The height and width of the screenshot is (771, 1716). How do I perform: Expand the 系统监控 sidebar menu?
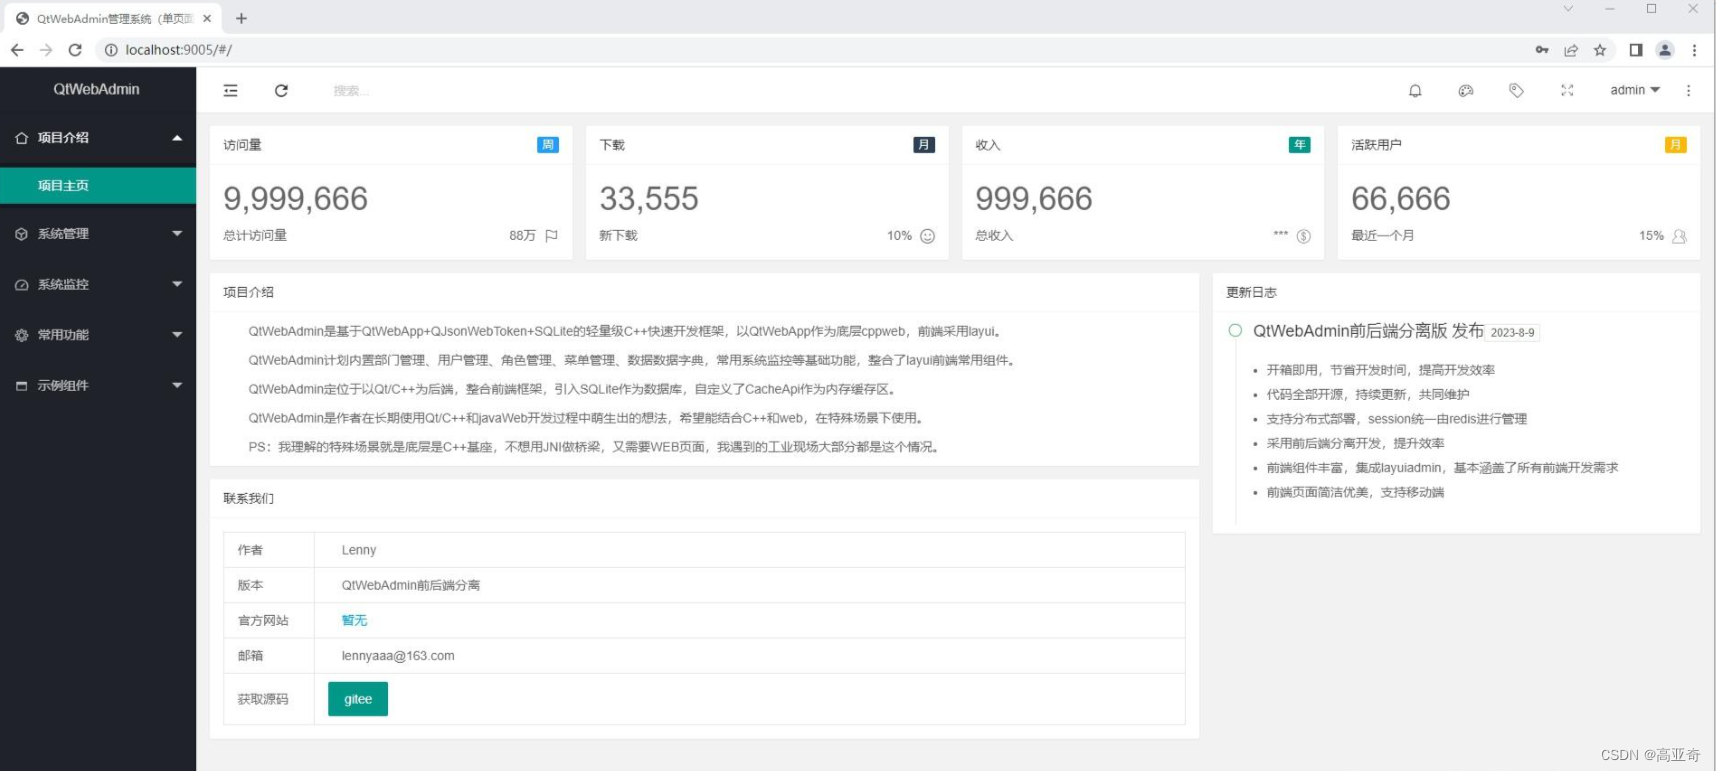[x=98, y=285]
